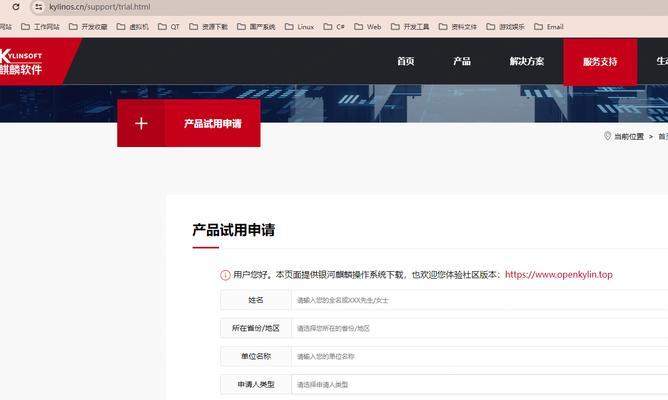Open the 游戏娱乐 bookmark folder

(x=506, y=27)
